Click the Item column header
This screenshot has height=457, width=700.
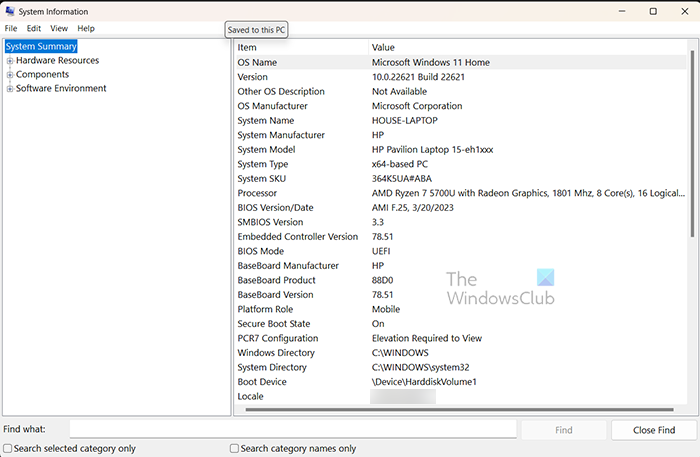click(x=301, y=47)
